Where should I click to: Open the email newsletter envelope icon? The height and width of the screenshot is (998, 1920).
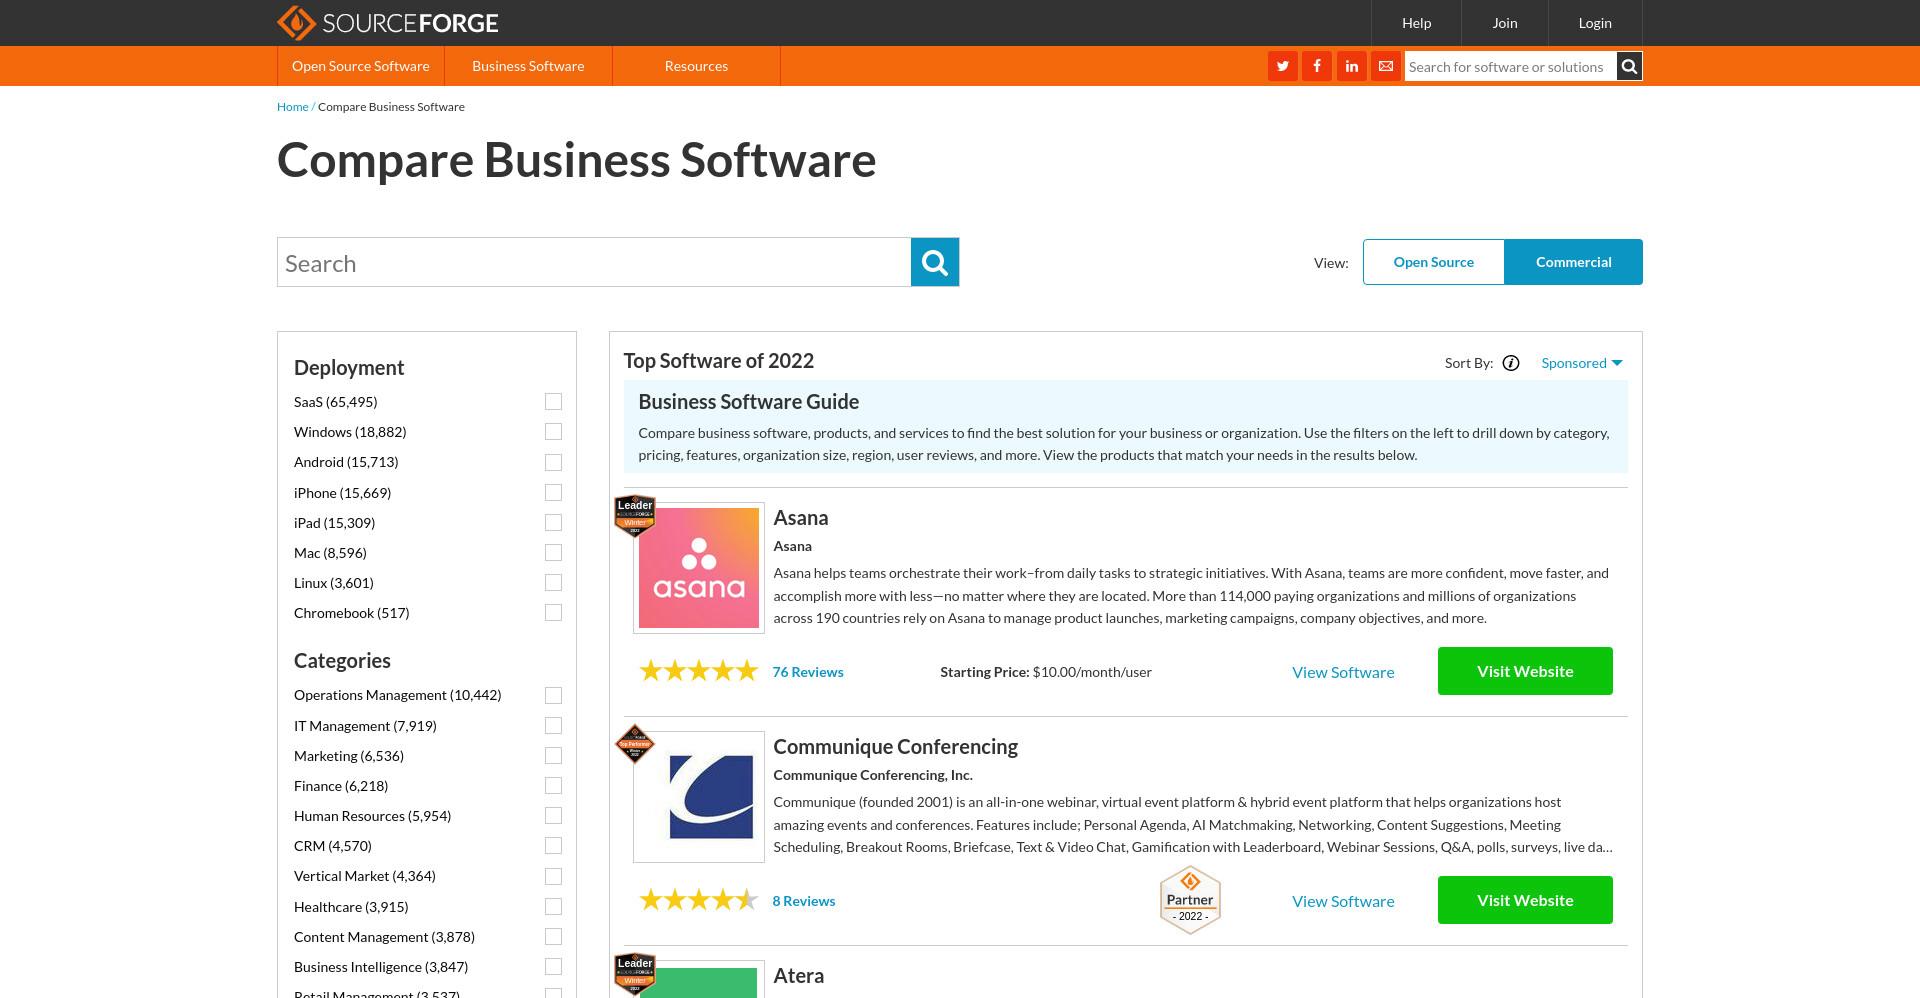pyautogui.click(x=1386, y=66)
